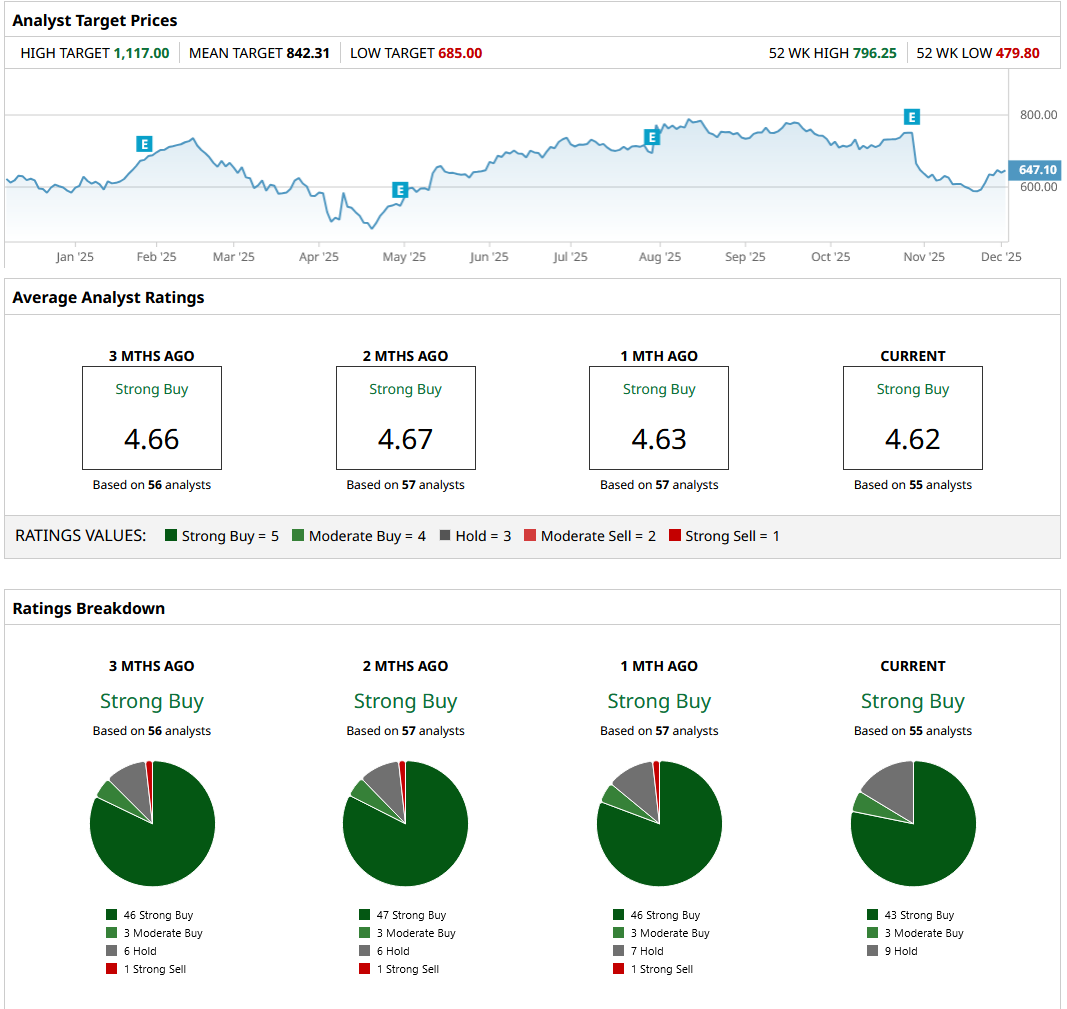Click the Strong Sell = 1 legend square
This screenshot has width=1067, height=1009.
(x=675, y=536)
